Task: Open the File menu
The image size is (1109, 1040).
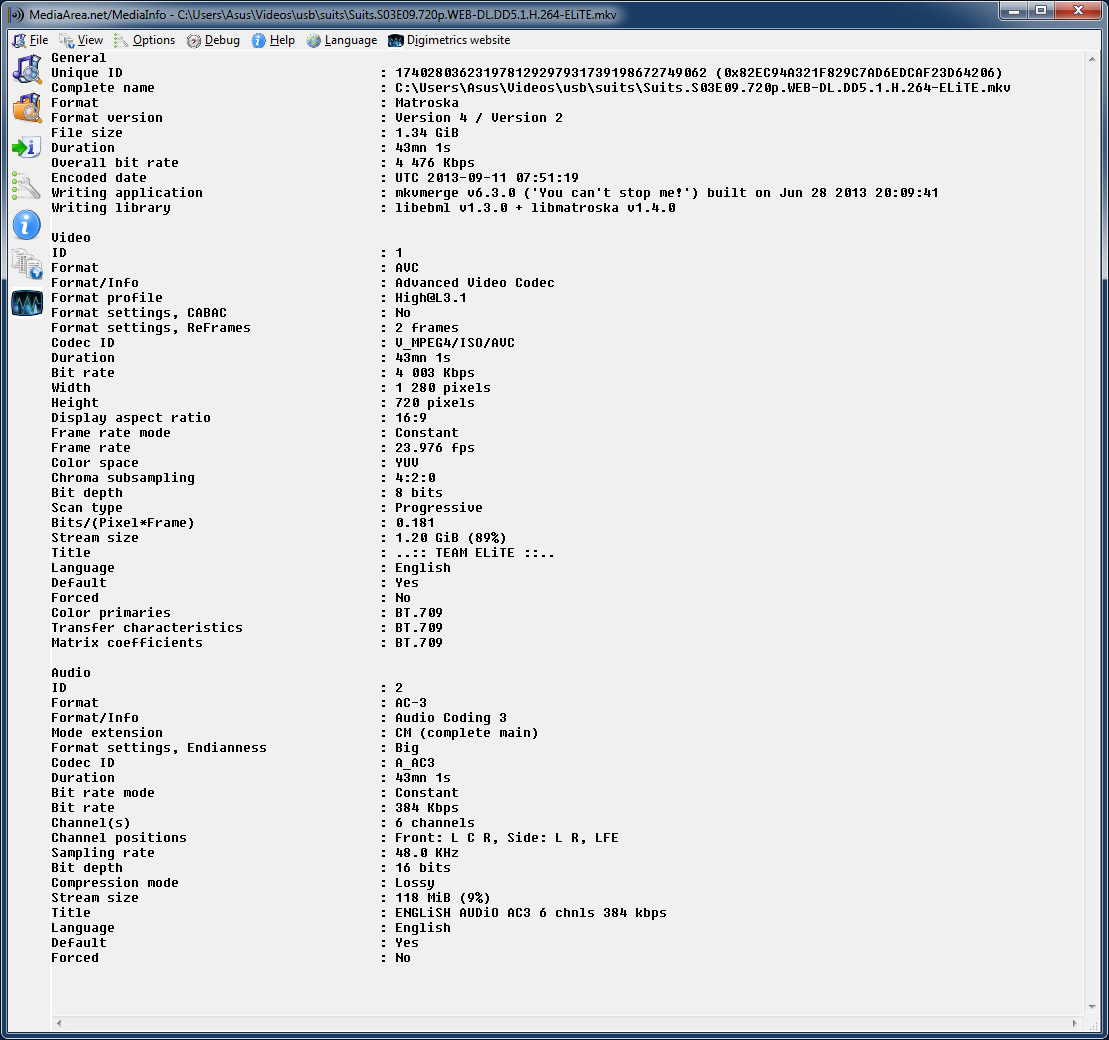Action: [x=31, y=40]
